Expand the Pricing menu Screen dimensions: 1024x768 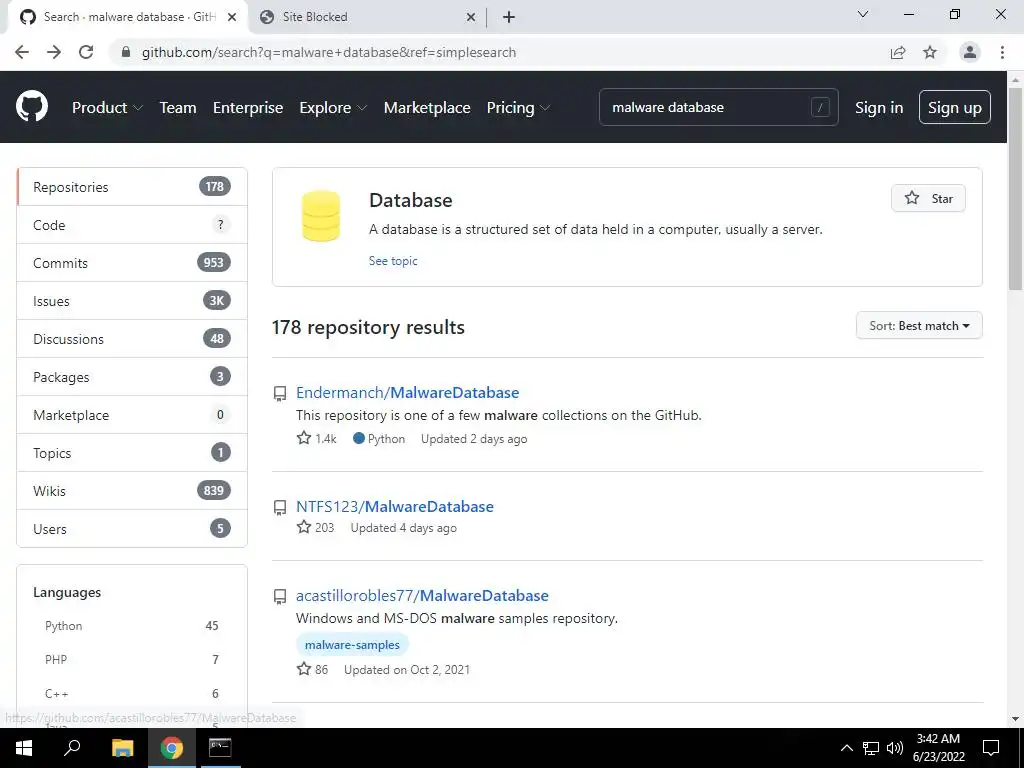pyautogui.click(x=518, y=108)
